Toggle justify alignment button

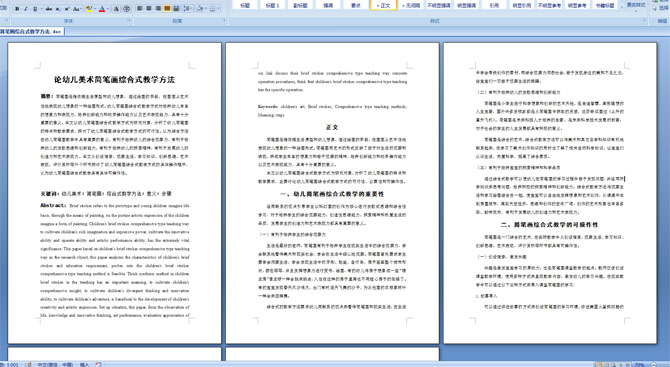pos(167,9)
